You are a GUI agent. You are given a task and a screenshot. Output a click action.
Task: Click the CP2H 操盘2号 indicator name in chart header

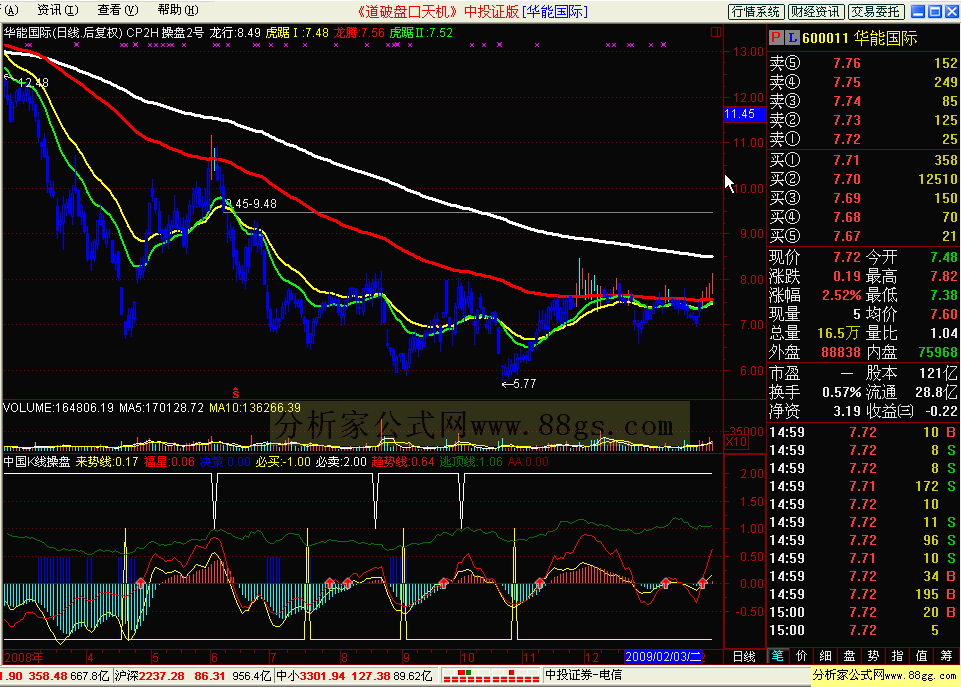[165, 32]
